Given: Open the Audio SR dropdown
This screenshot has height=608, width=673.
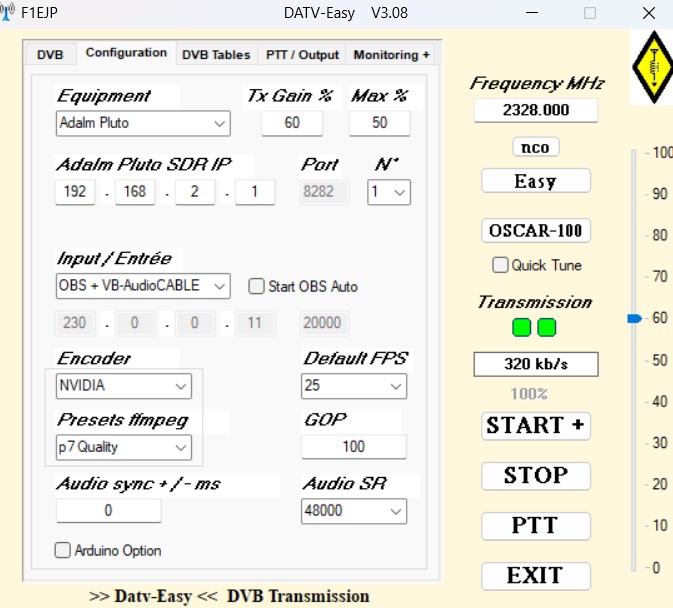Looking at the screenshot, I should 353,511.
